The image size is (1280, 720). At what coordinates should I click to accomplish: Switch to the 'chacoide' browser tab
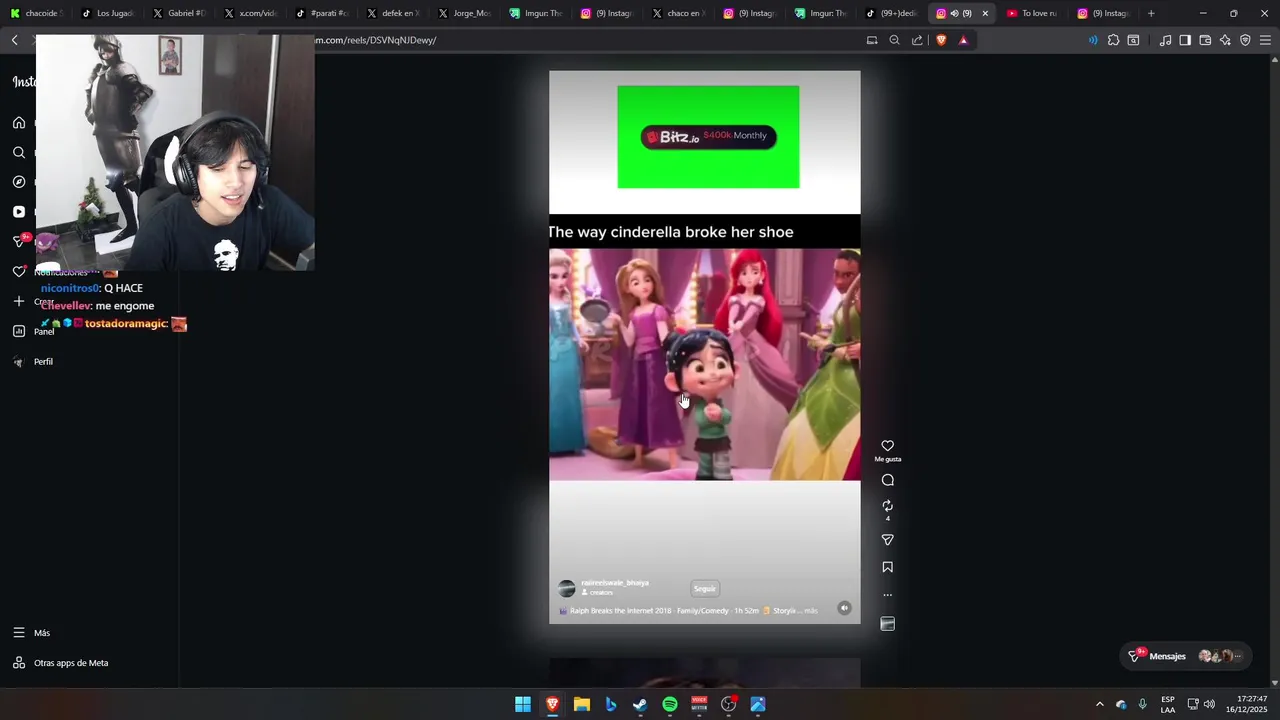[36, 13]
